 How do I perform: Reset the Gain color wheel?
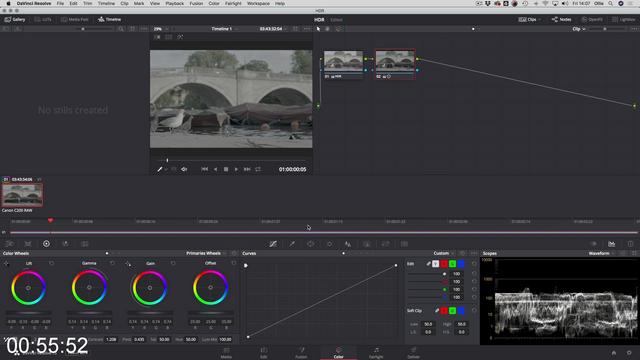(x=173, y=263)
